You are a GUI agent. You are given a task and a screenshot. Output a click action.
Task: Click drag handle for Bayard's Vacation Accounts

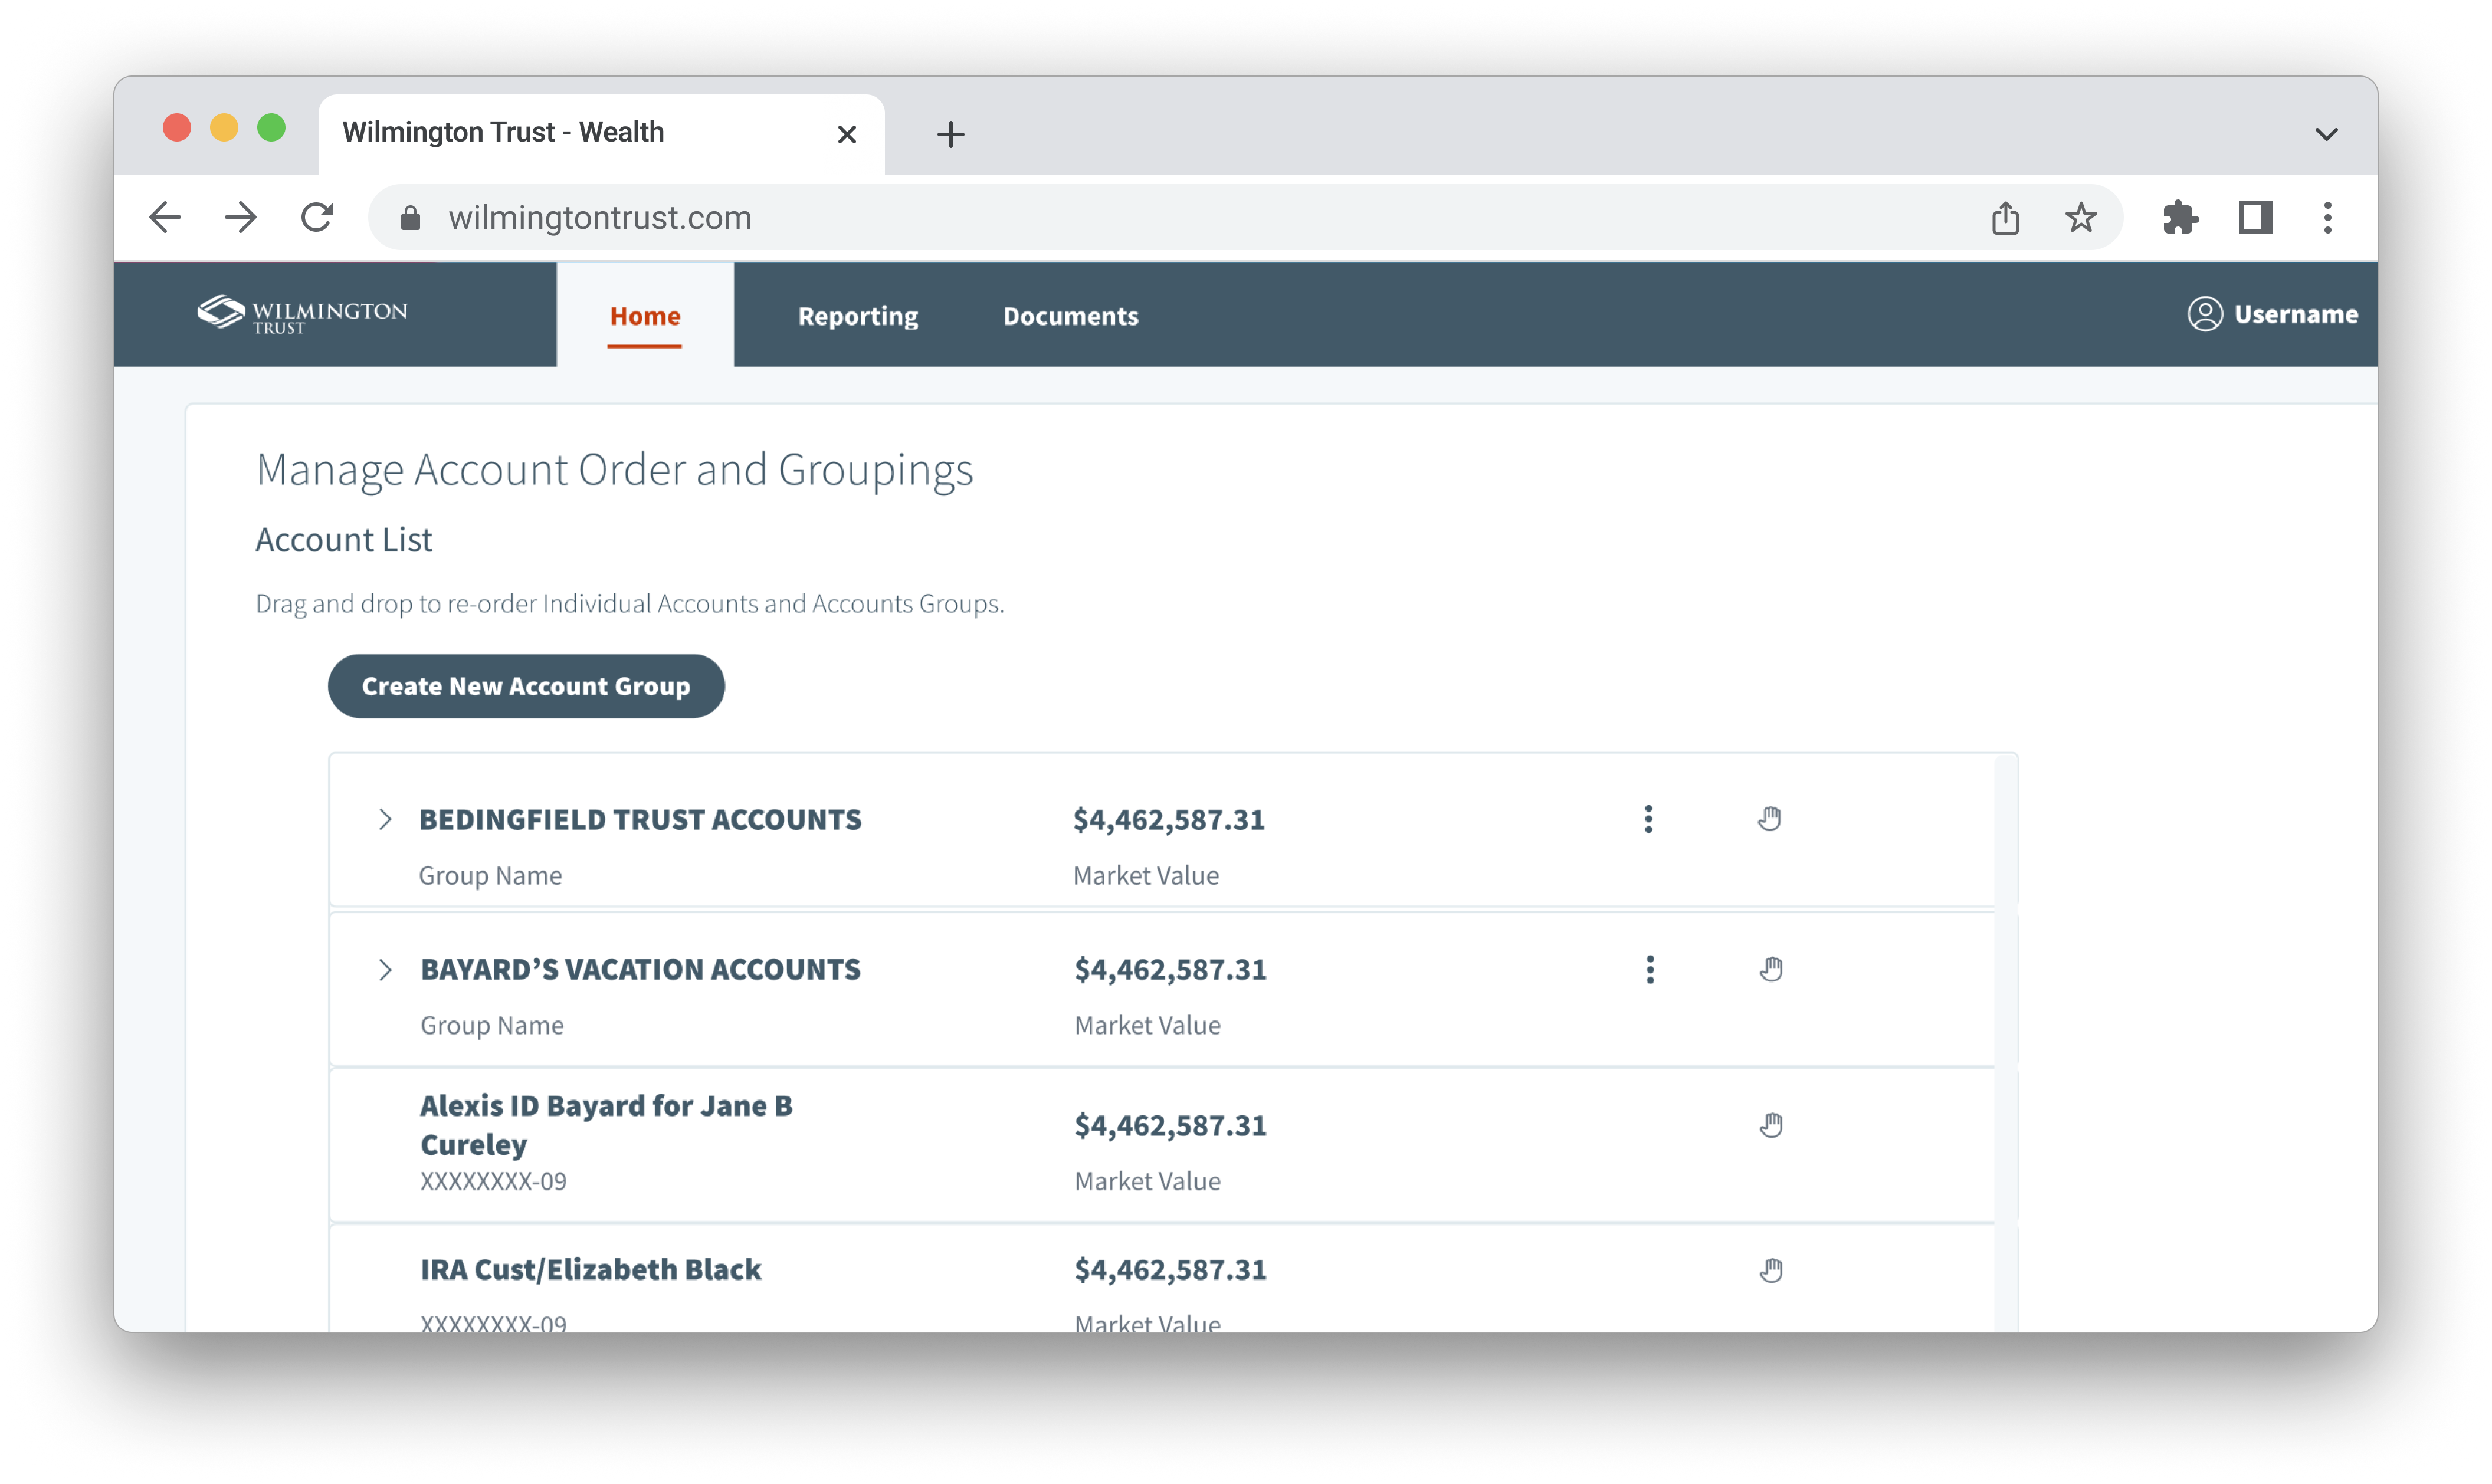click(1771, 968)
